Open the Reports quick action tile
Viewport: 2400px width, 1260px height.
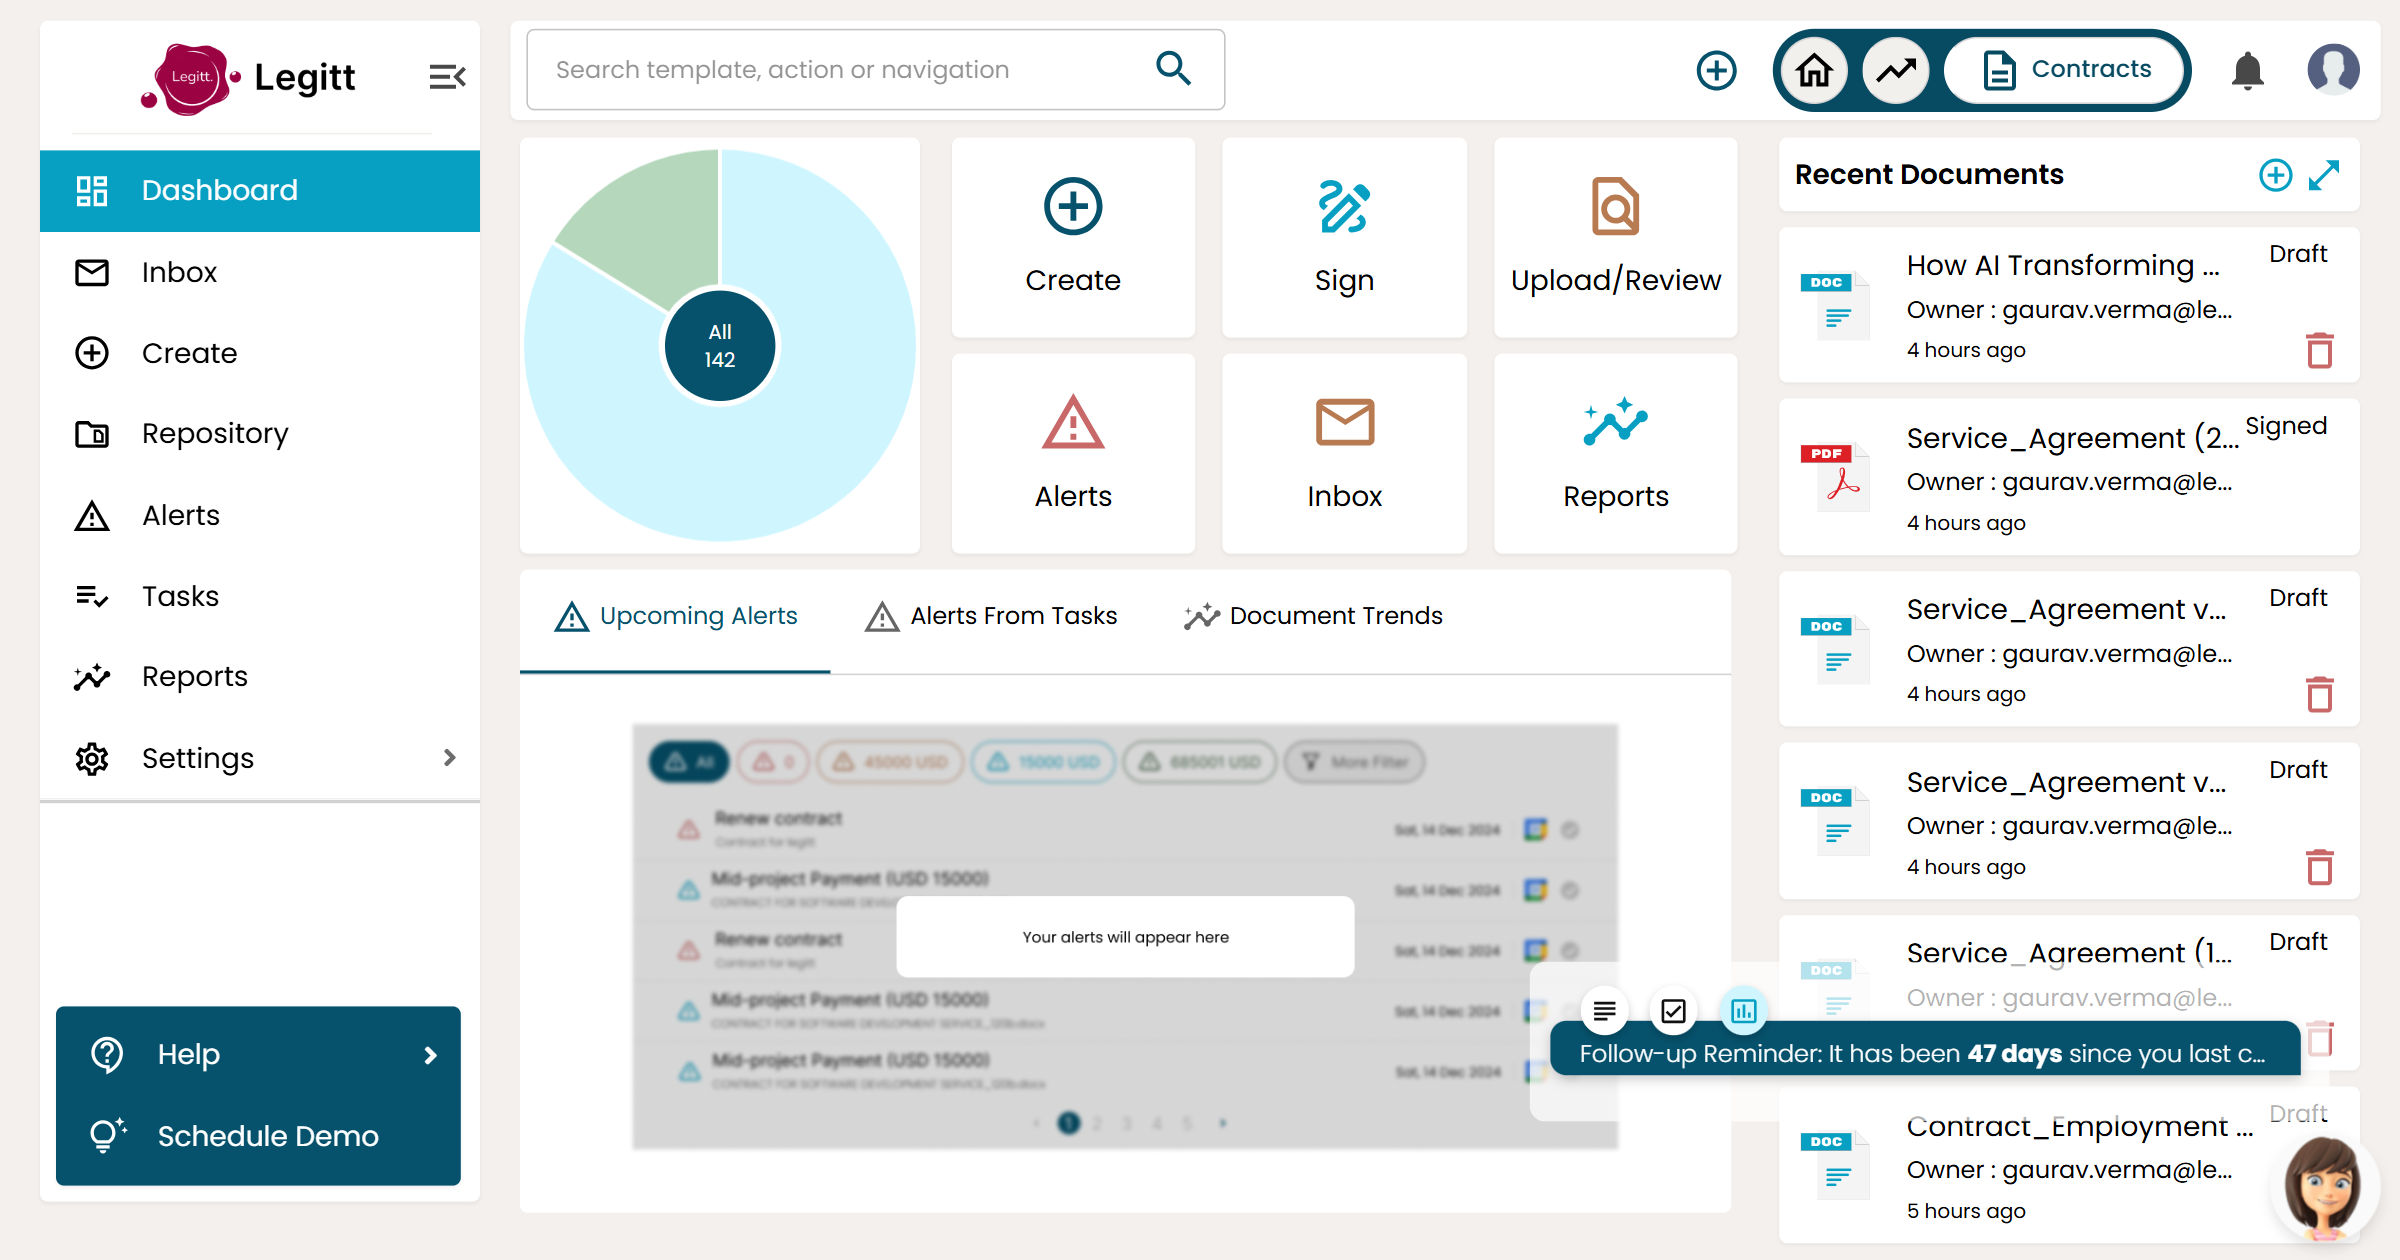point(1616,454)
